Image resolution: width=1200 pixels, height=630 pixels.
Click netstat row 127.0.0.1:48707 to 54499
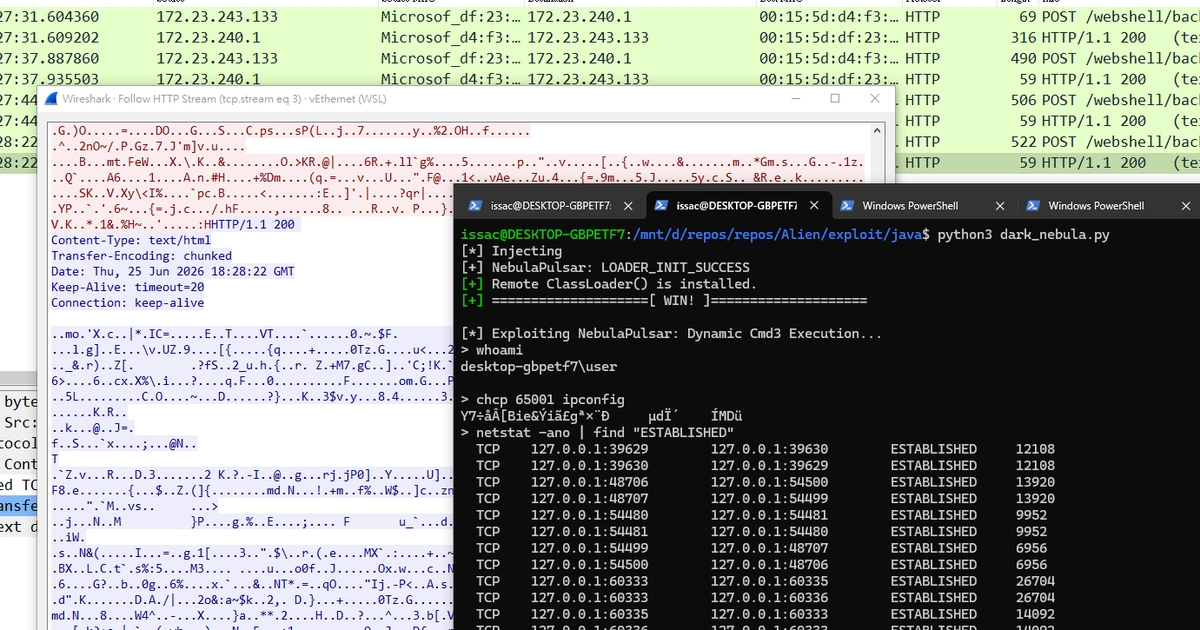[765, 498]
